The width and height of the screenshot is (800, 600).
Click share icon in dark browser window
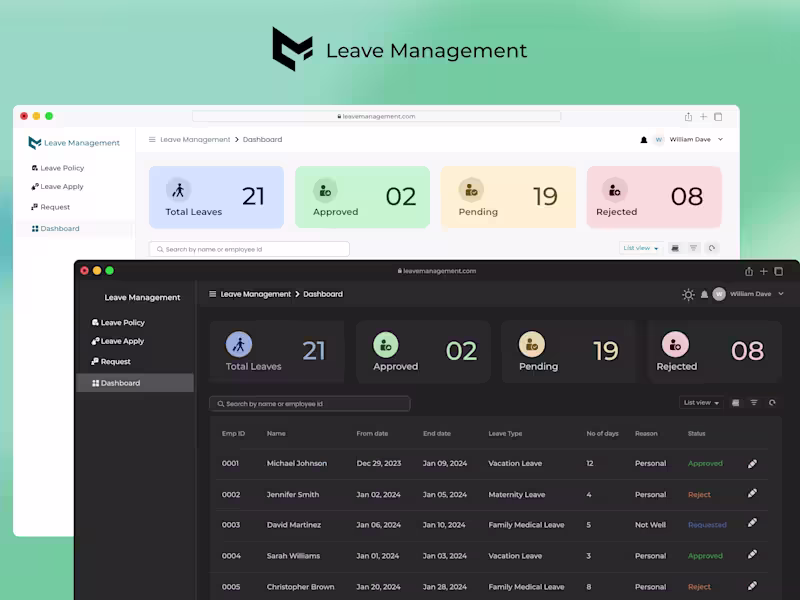[748, 271]
